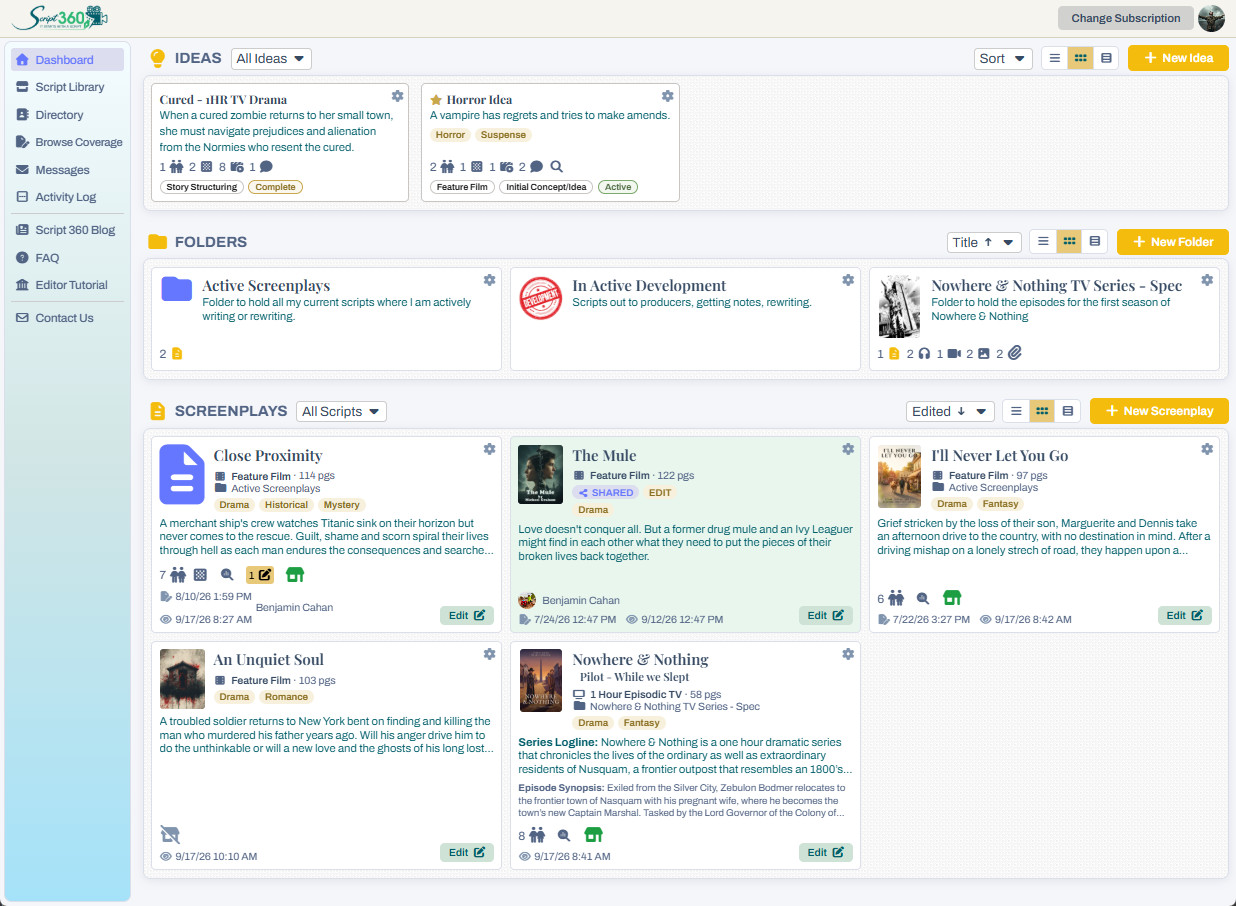Click the star icon on Horror Idea
The image size is (1236, 906).
[x=436, y=100]
